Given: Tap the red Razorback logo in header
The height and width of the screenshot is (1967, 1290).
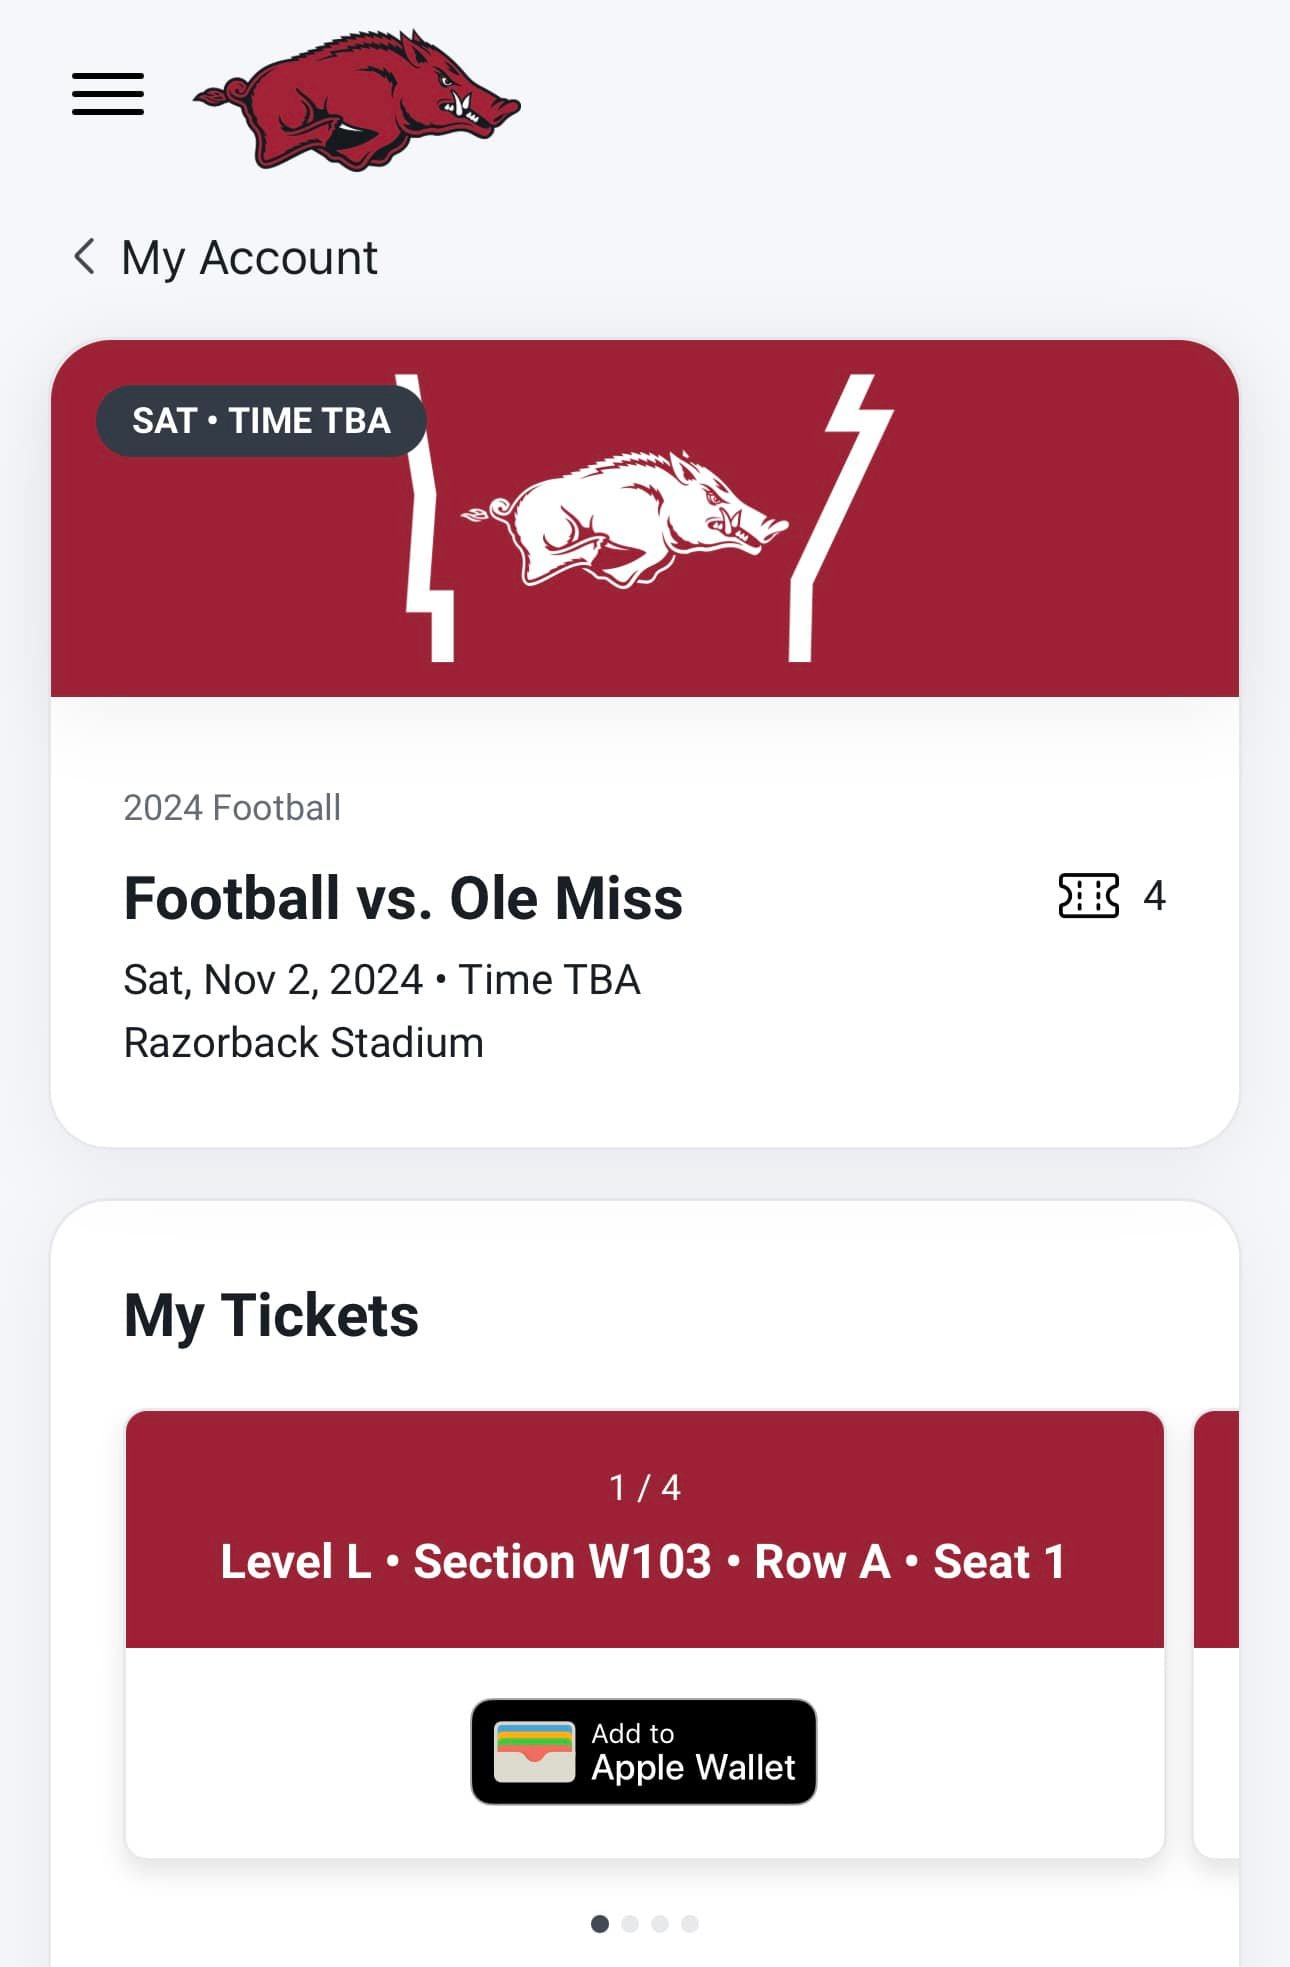Looking at the screenshot, I should (357, 100).
